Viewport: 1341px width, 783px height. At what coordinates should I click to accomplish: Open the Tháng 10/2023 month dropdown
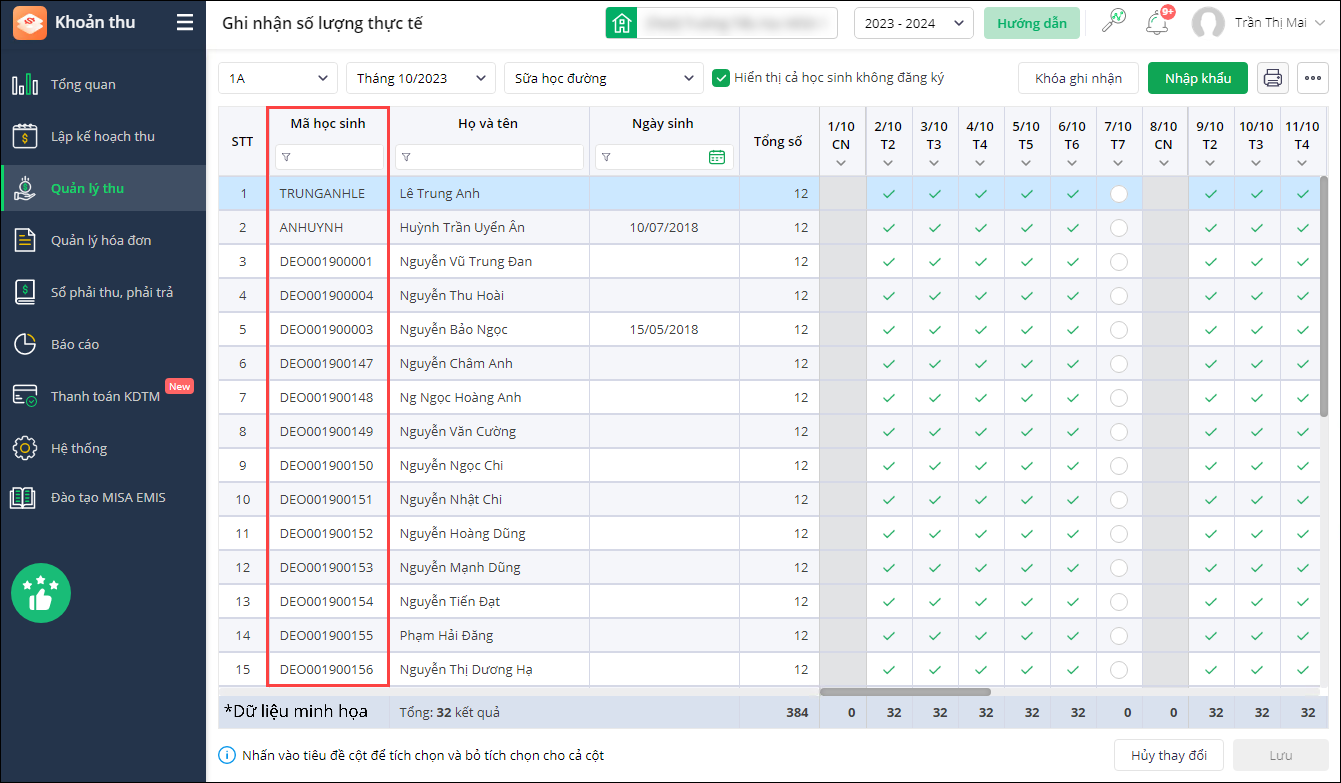coord(420,78)
